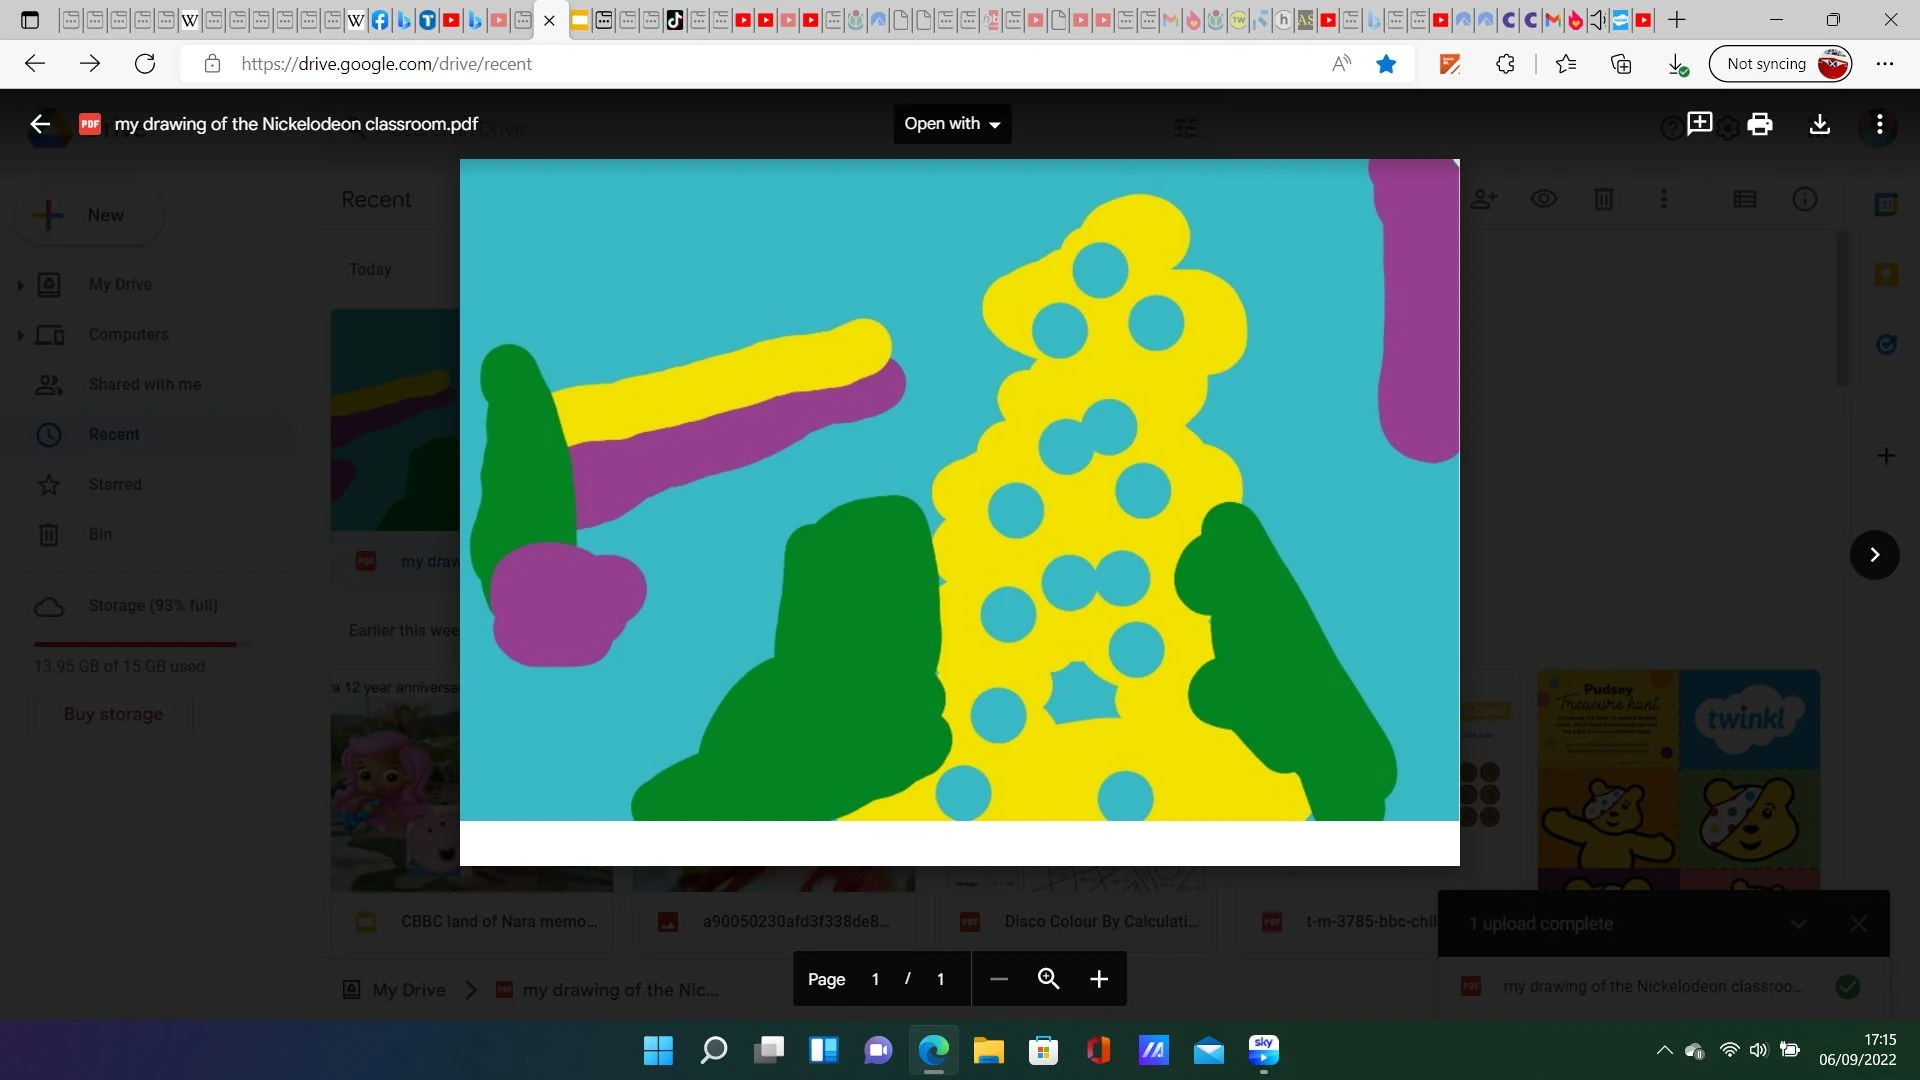The width and height of the screenshot is (1920, 1080).
Task: Download the PDF file
Action: (x=1819, y=124)
